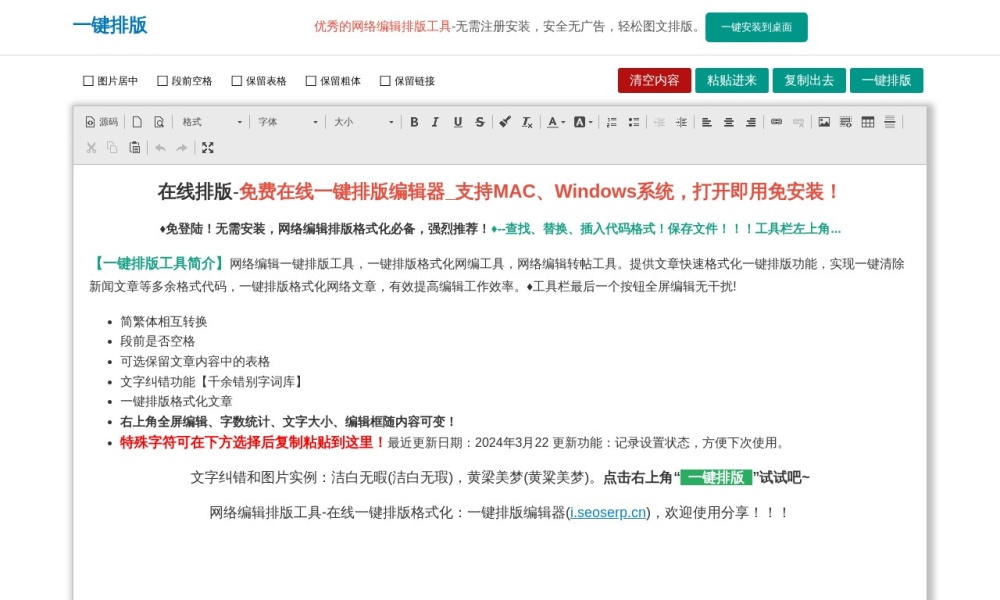Image resolution: width=1000 pixels, height=600 pixels.
Task: Click the red 清空内容 button
Action: (x=654, y=81)
